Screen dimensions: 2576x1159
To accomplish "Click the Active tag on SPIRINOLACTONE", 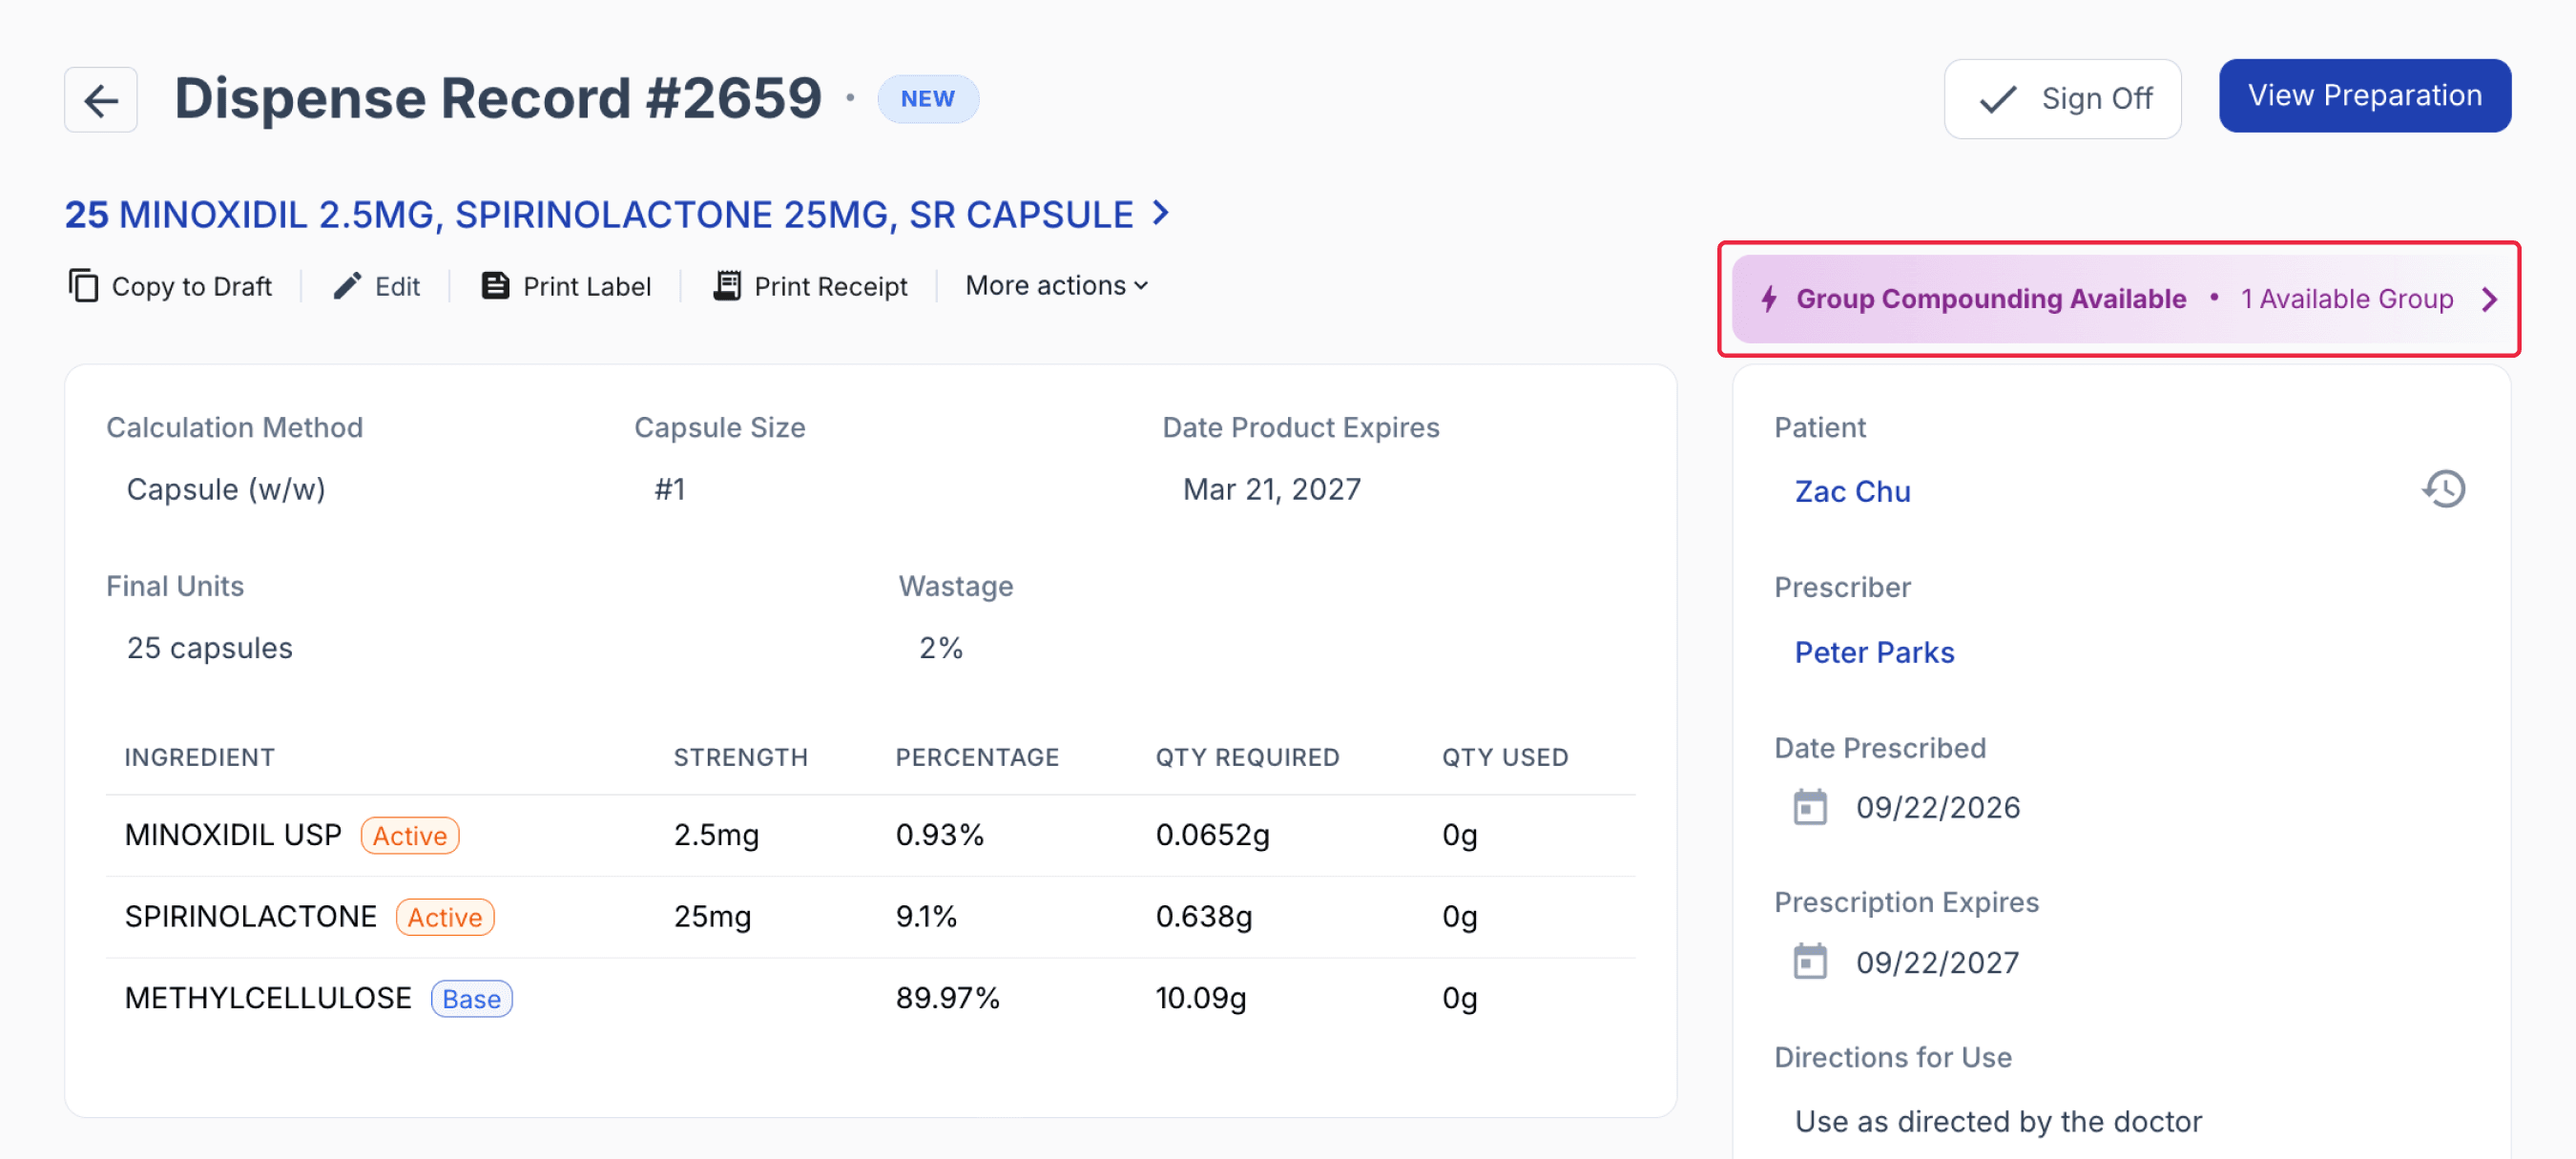I will pyautogui.click(x=445, y=917).
